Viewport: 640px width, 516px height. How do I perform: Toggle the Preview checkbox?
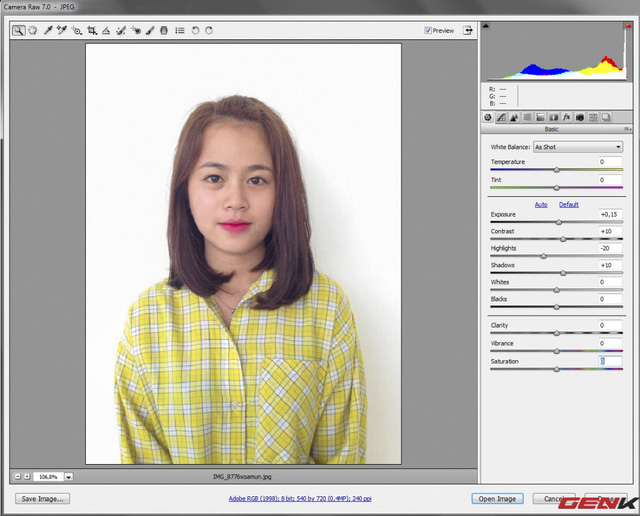428,30
